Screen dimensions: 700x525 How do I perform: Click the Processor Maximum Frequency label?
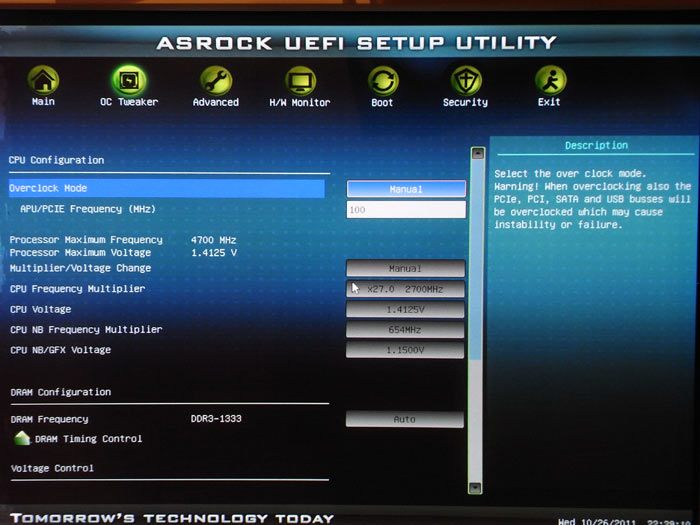click(86, 240)
